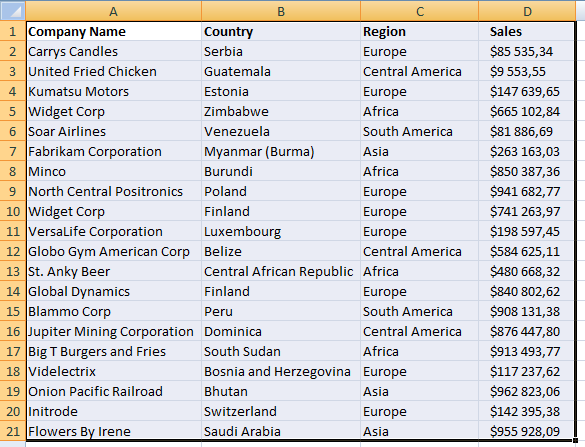Click the Central African Republic cell

click(x=281, y=271)
